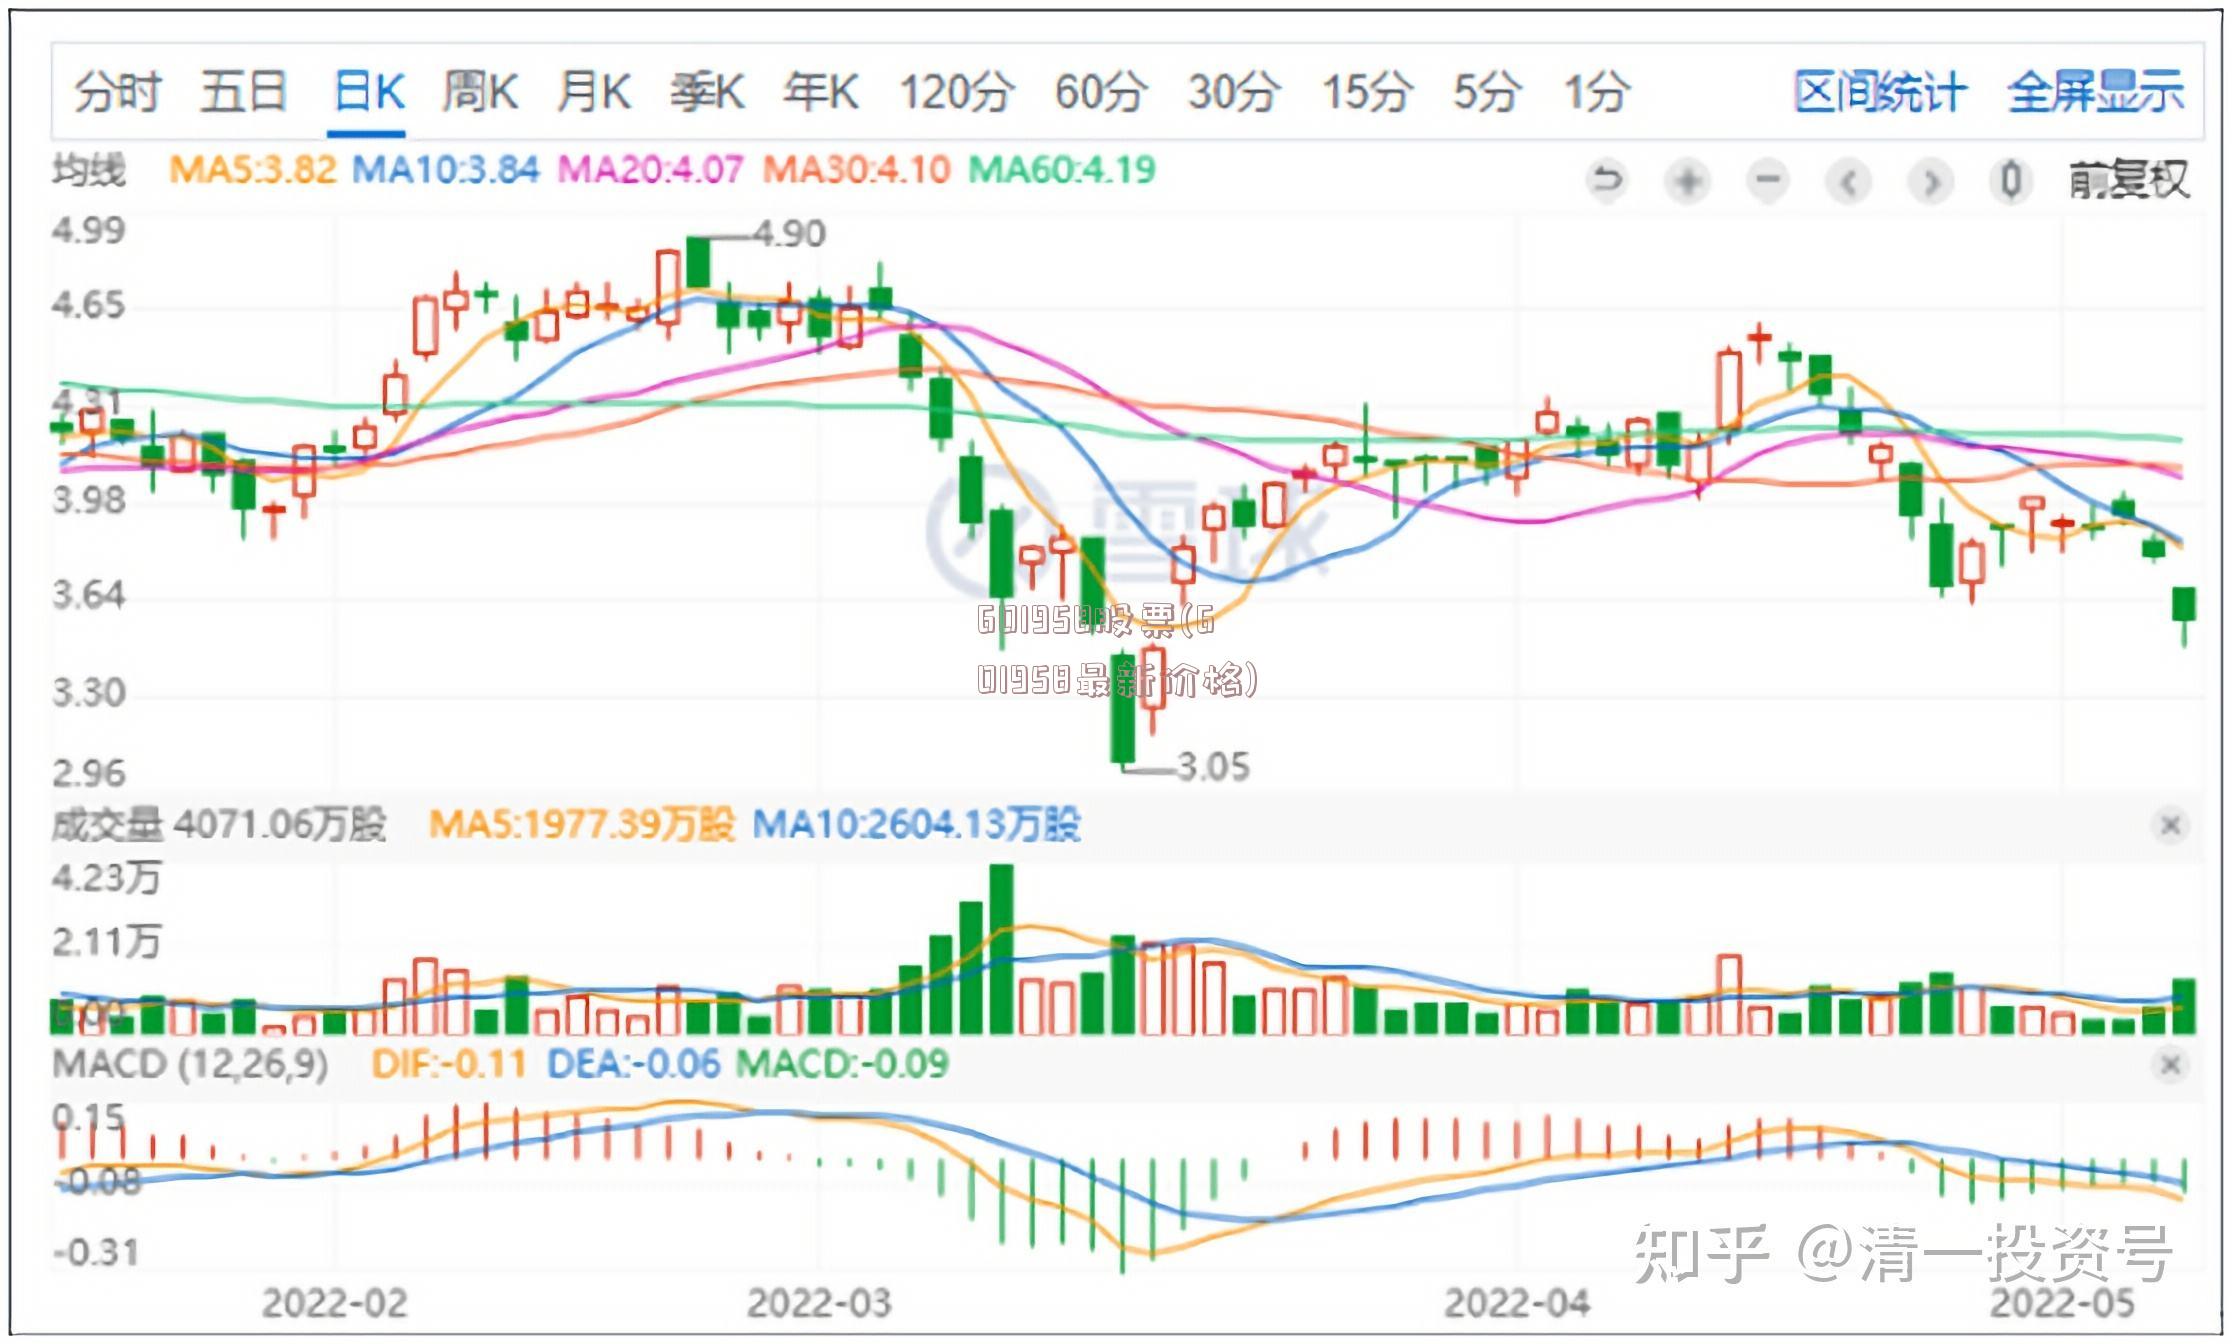Click the MACD (12,26,9) label
The image size is (2232, 1344).
190,1065
